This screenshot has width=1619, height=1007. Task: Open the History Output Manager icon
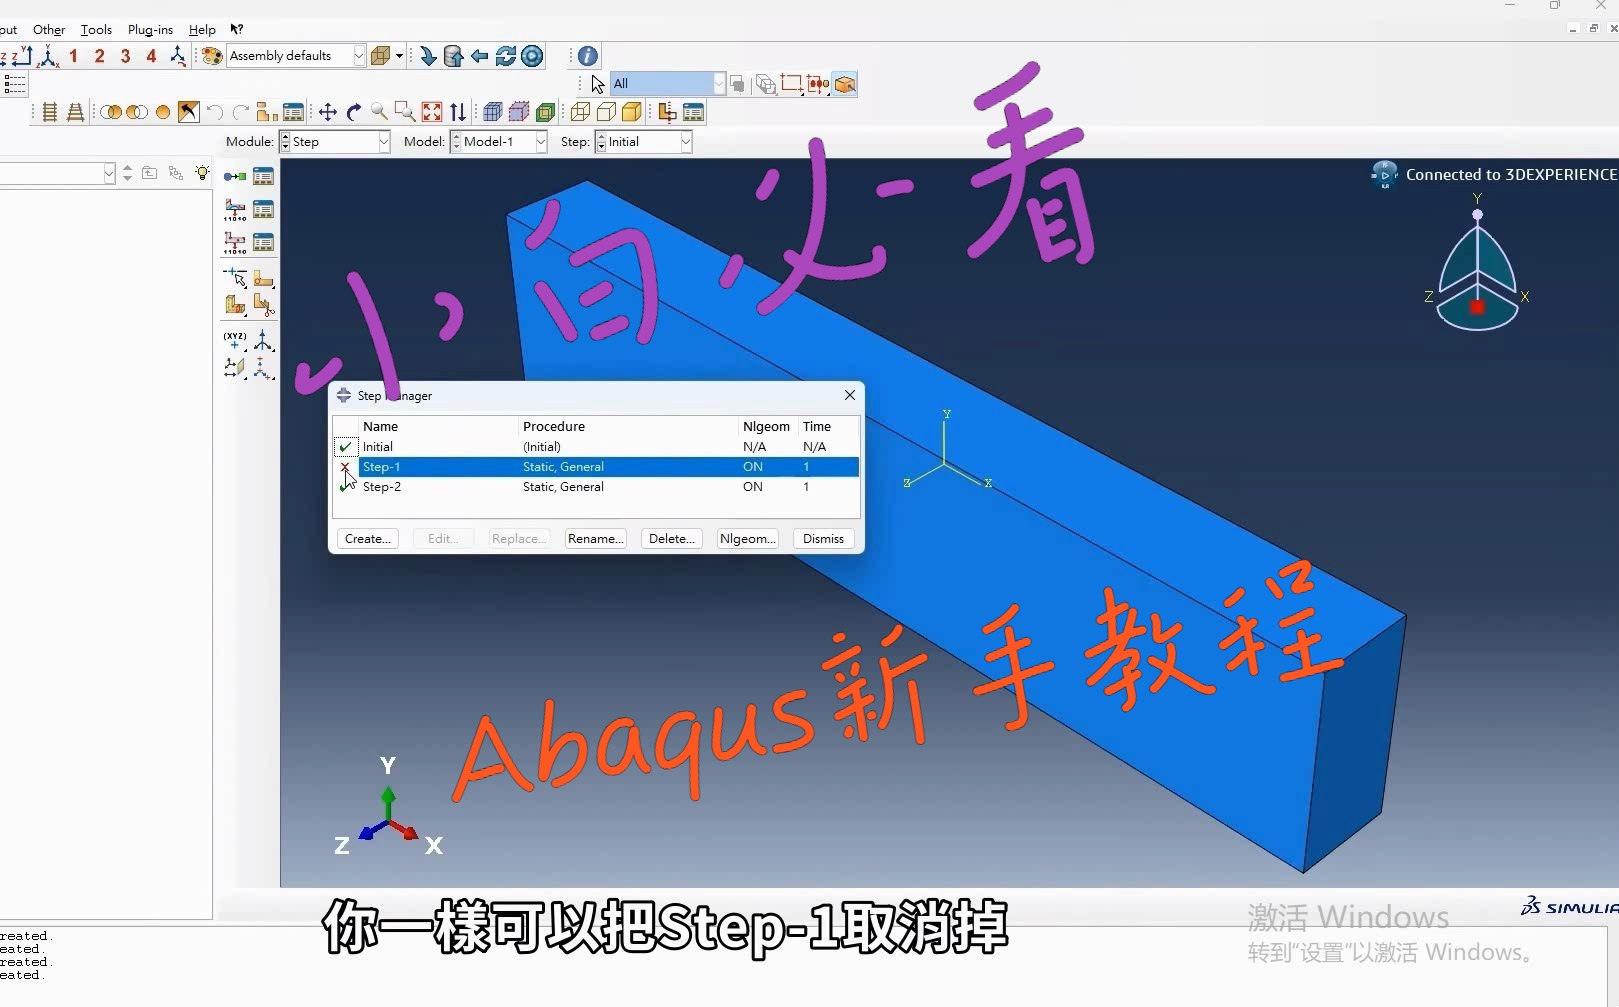pos(263,242)
